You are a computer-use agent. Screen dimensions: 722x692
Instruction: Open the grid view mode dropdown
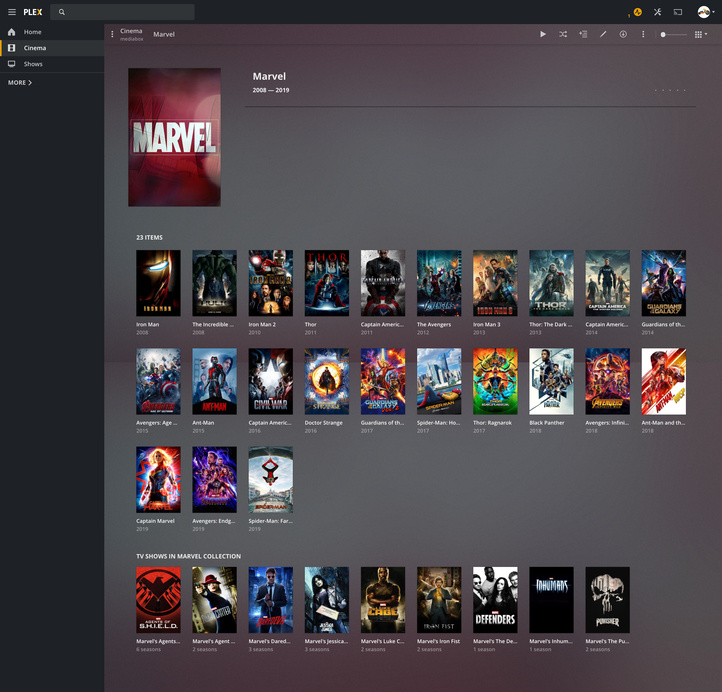click(701, 34)
